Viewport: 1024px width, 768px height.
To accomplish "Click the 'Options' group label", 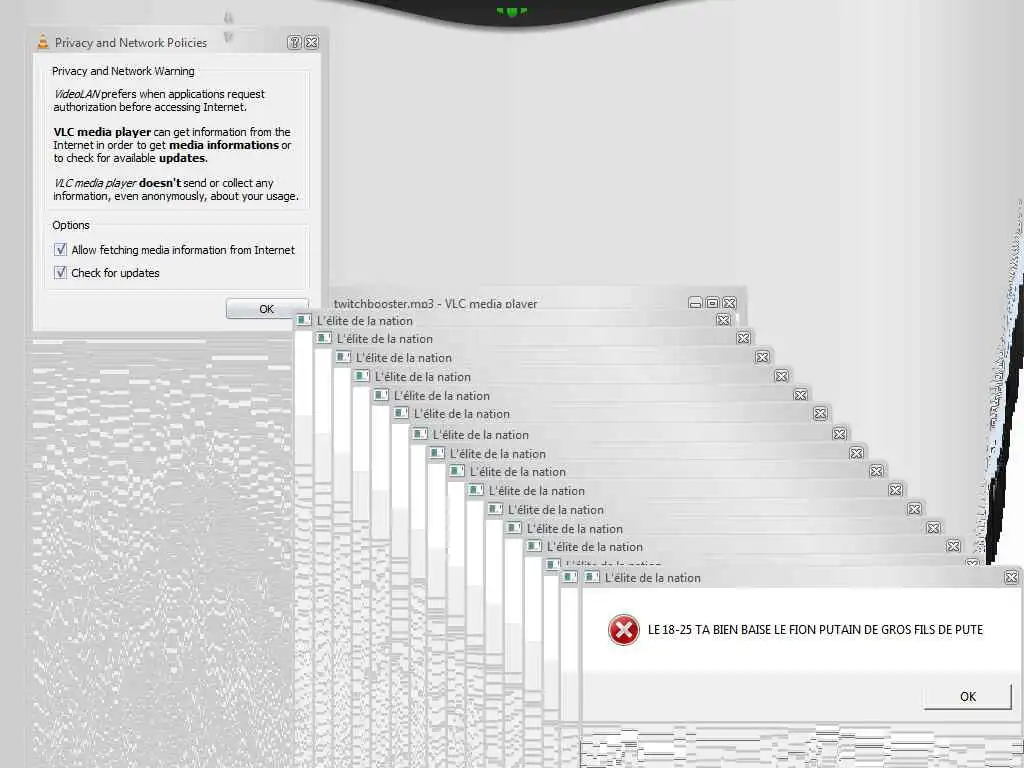I will [71, 225].
